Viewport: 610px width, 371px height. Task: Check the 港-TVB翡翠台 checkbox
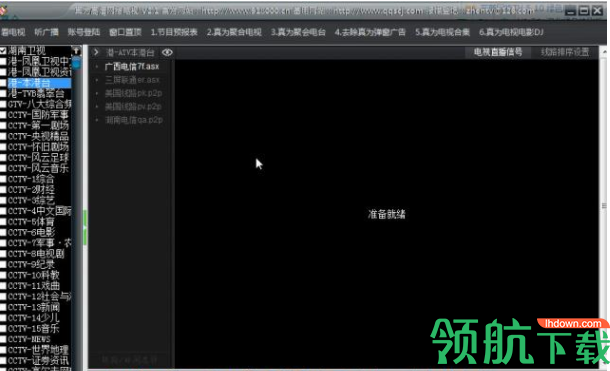pos(3,93)
